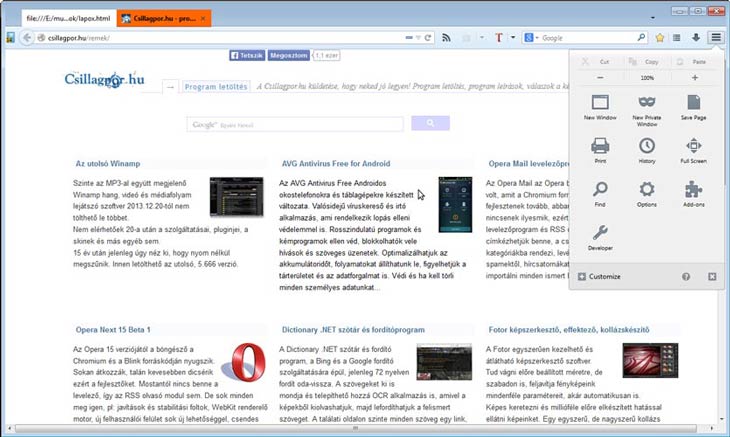Click the AVG Android phone thumbnail
This screenshot has height=437, width=730.
pyautogui.click(x=455, y=204)
